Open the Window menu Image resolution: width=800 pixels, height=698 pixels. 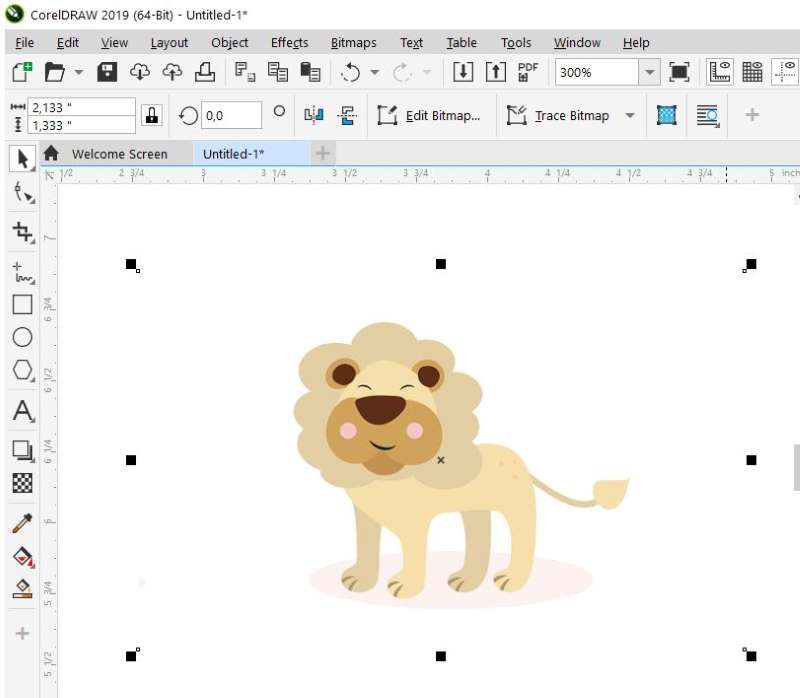[x=577, y=43]
